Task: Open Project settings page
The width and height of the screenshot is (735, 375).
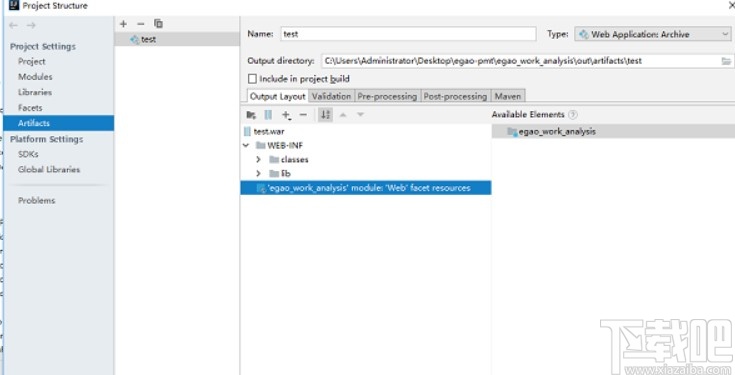Action: click(32, 61)
